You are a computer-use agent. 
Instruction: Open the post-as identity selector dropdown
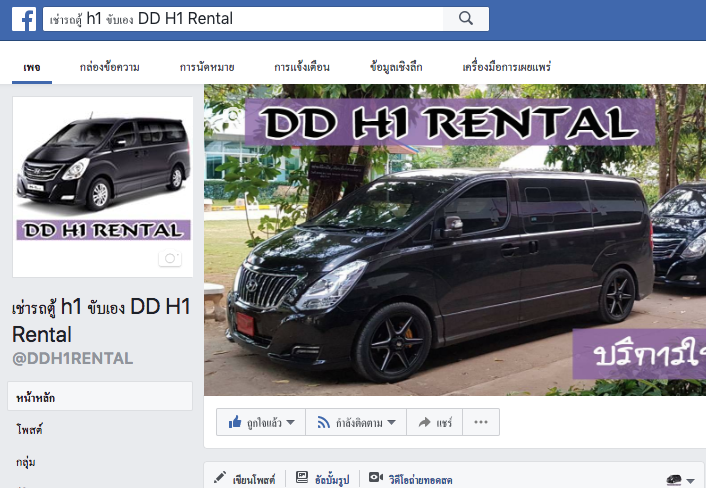point(680,479)
